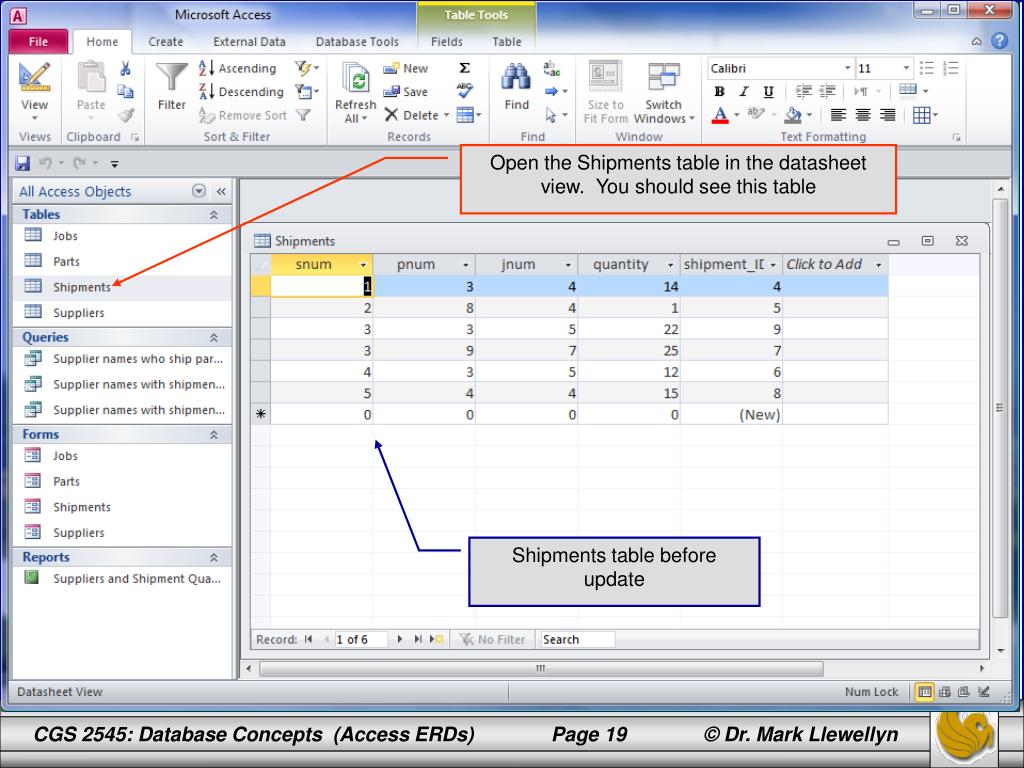The height and width of the screenshot is (768, 1024).
Task: Switch to Design View status bar button
Action: tap(984, 692)
